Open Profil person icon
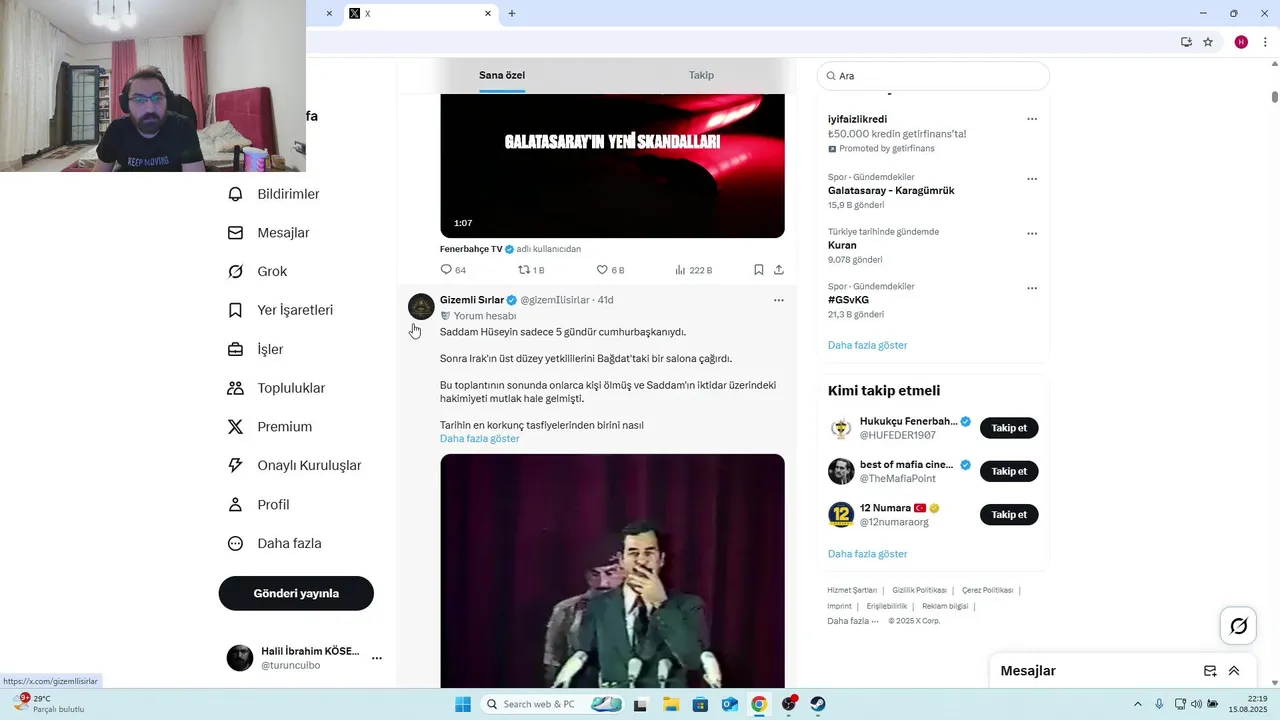The width and height of the screenshot is (1280, 720). tap(236, 504)
